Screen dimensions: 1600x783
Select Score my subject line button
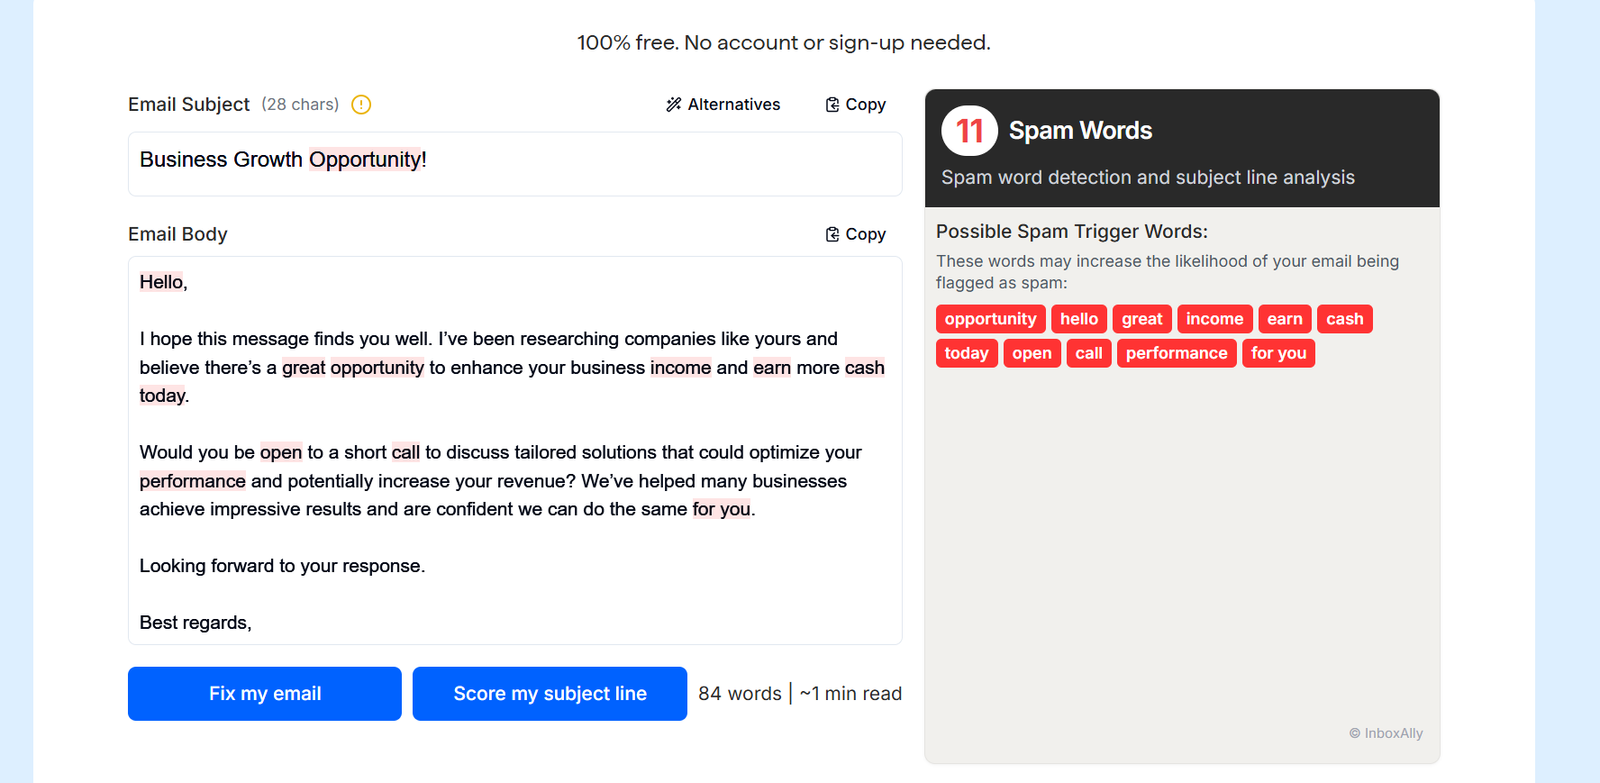(x=550, y=693)
